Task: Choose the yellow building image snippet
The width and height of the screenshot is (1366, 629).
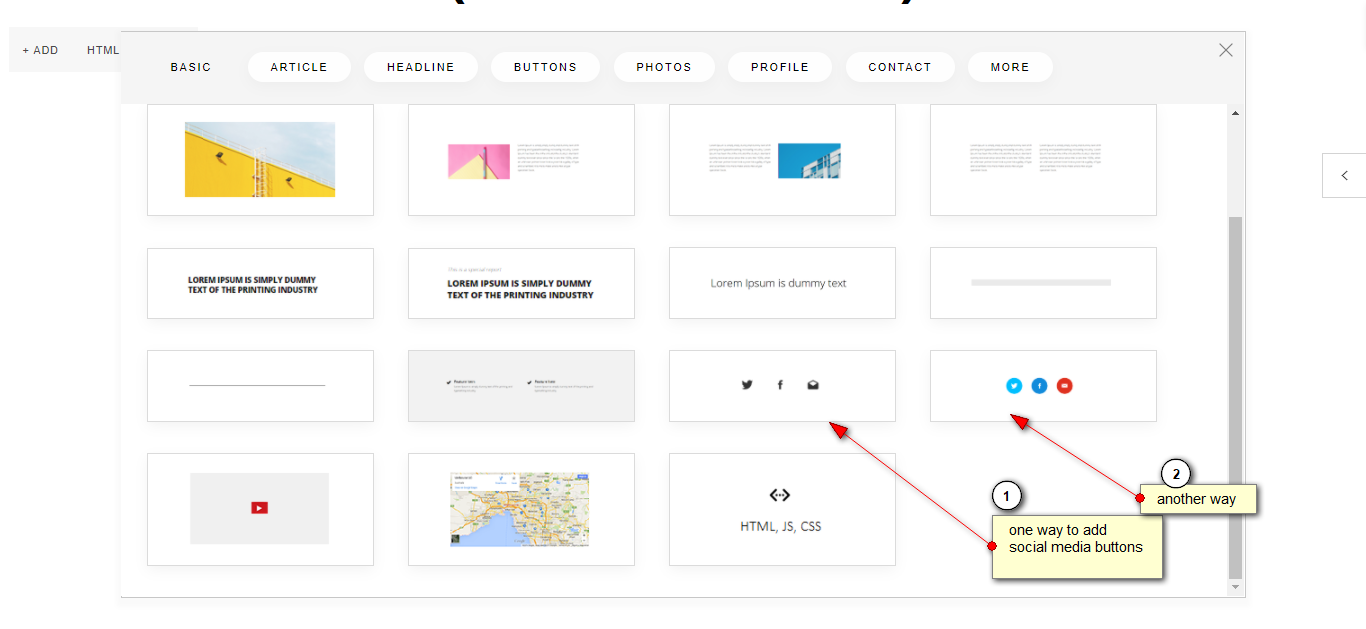Action: 260,160
